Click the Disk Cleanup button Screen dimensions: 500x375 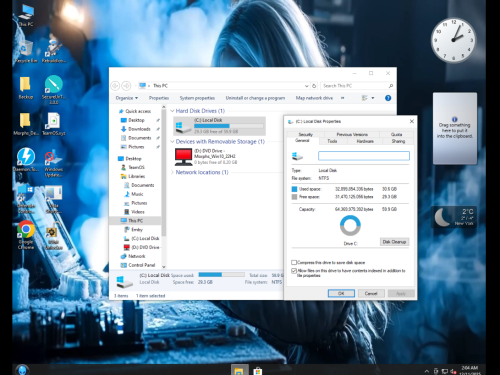point(394,242)
